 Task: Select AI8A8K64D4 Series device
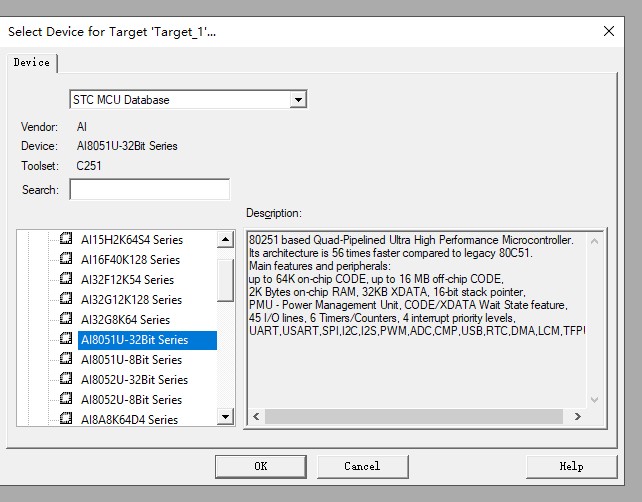(x=129, y=420)
